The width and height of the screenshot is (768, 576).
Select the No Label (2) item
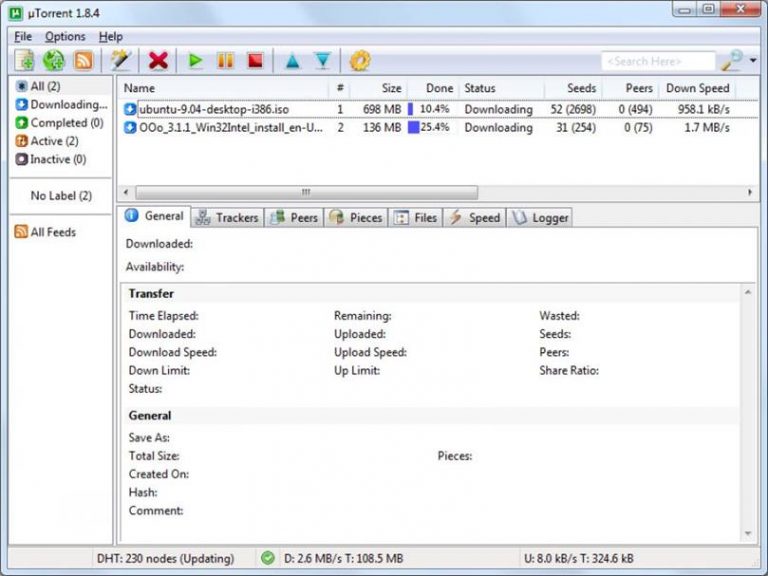61,195
